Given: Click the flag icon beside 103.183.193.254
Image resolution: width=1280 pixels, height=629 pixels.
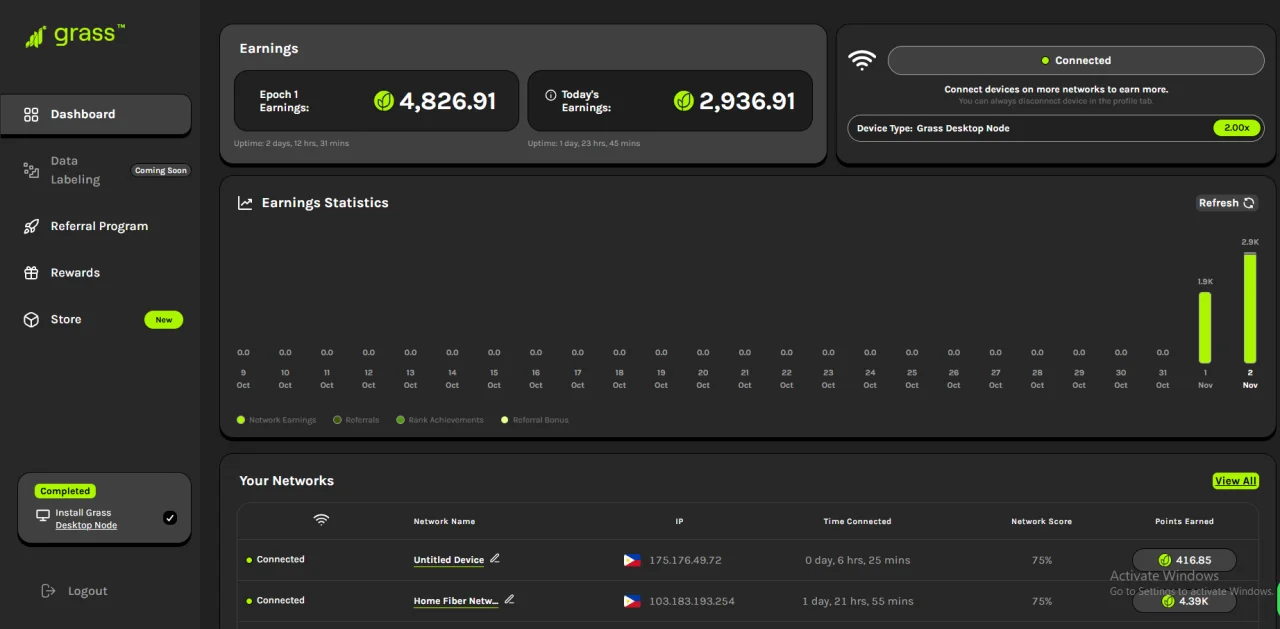Looking at the screenshot, I should click(x=632, y=601).
